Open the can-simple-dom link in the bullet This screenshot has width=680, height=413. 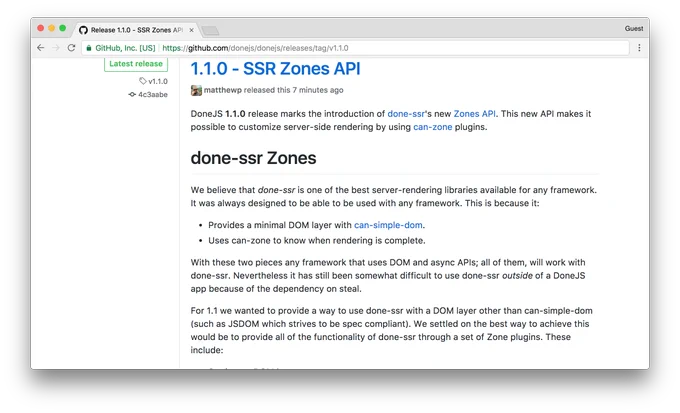point(388,225)
